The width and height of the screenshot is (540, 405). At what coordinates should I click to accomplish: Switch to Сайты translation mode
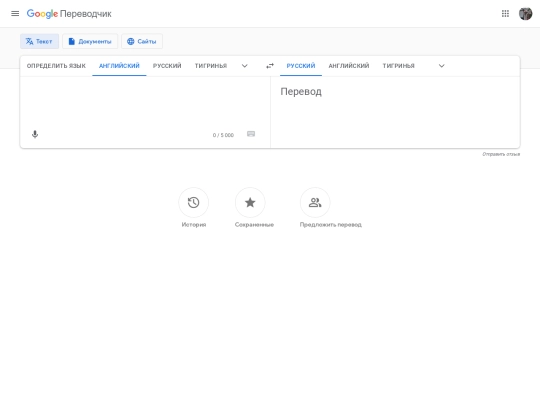[x=142, y=41]
